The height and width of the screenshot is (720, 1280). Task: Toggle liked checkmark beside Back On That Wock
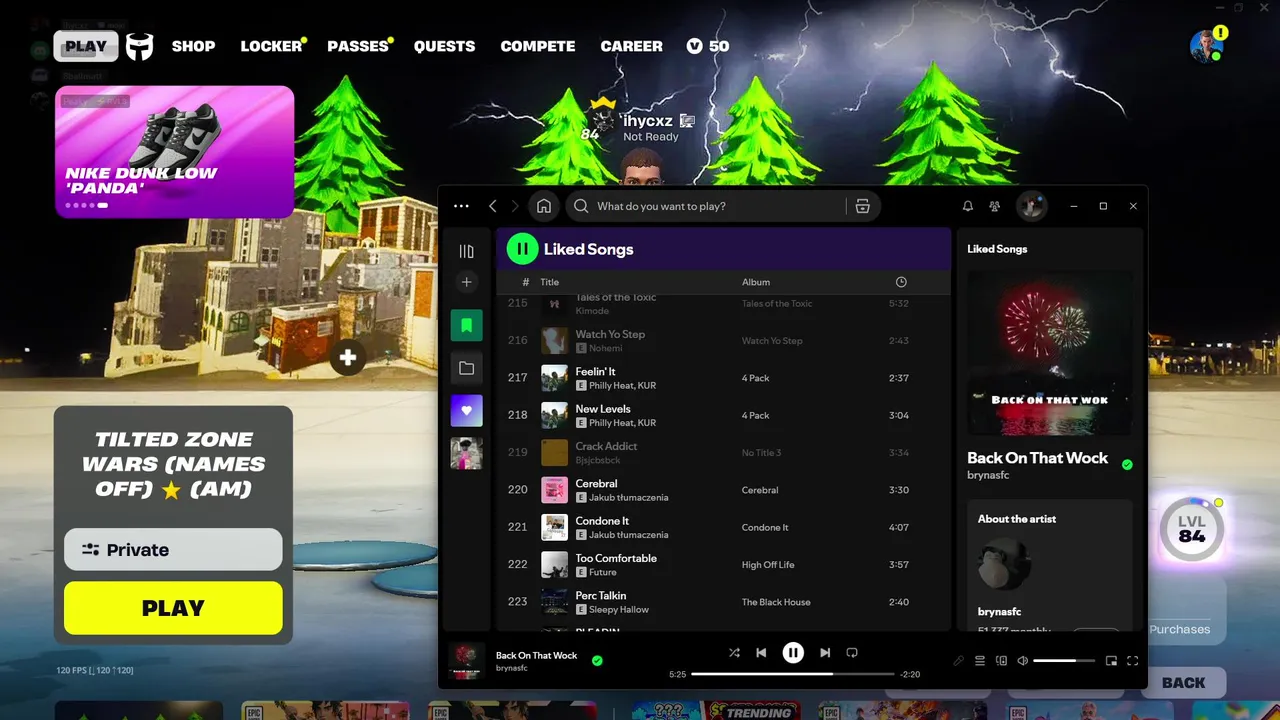1127,465
